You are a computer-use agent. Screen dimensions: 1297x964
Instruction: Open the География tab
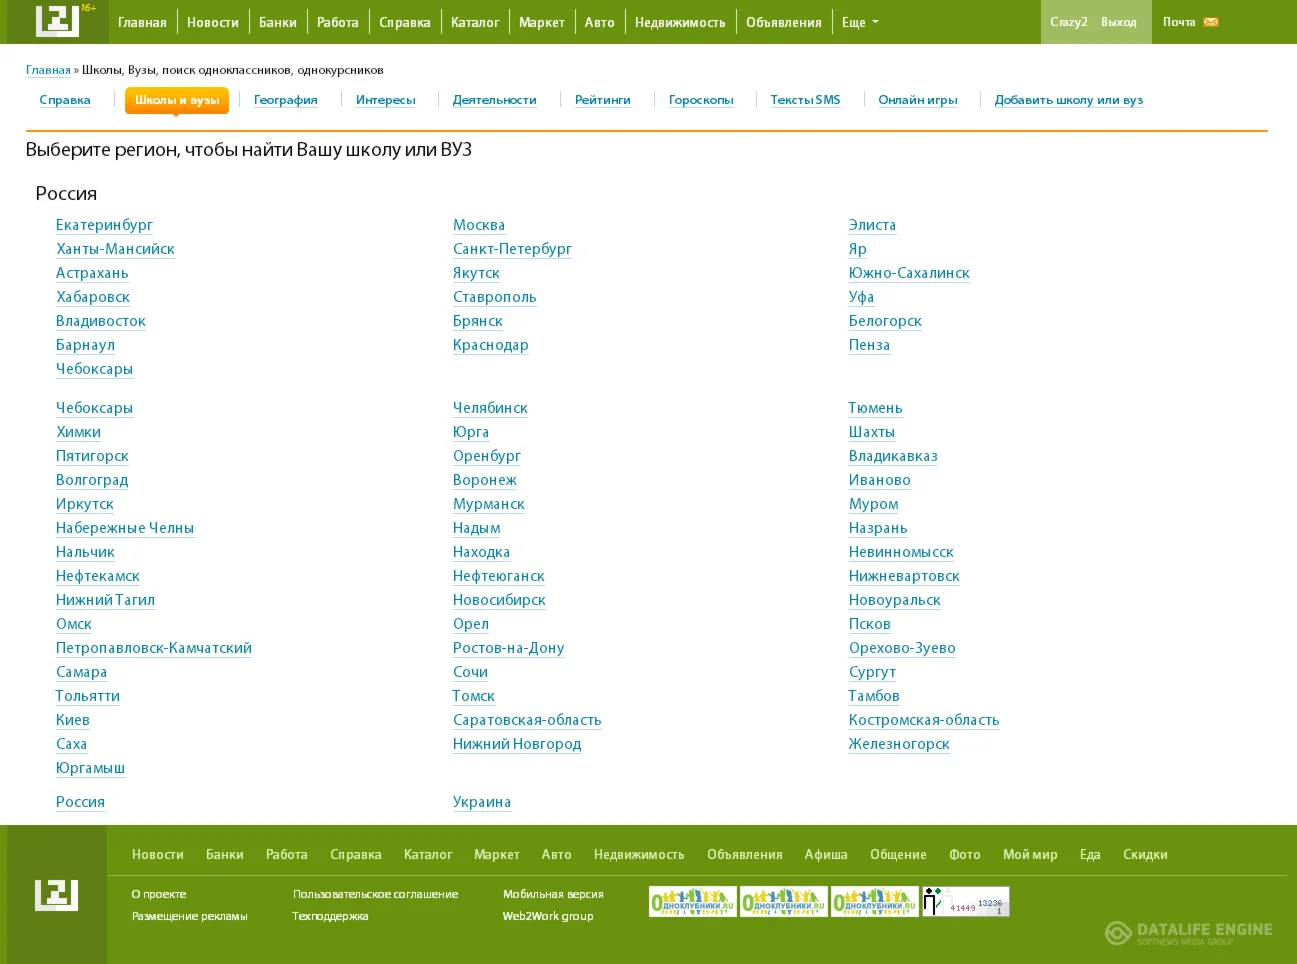point(285,100)
